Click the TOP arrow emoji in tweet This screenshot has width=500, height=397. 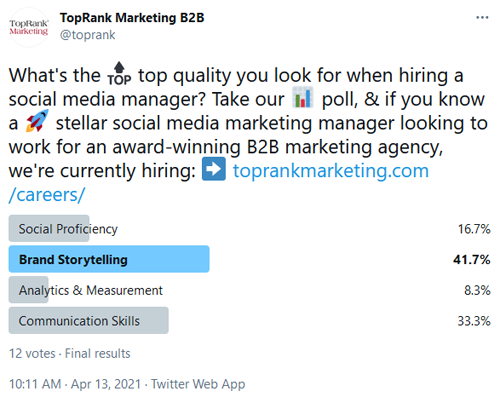tap(119, 74)
